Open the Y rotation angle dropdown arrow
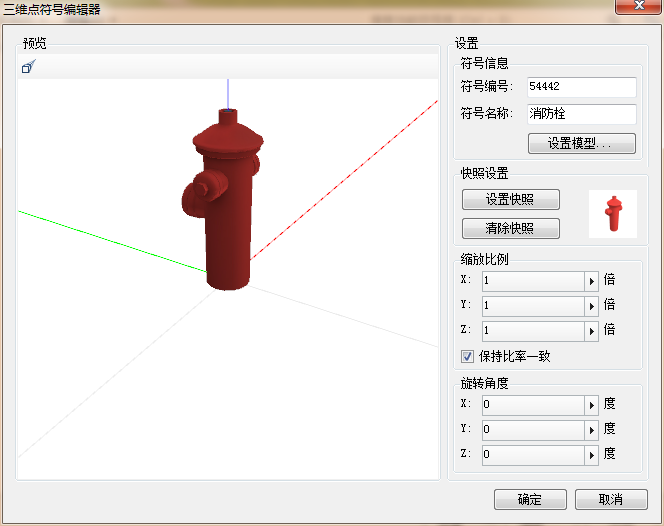The width and height of the screenshot is (664, 526). [x=592, y=430]
